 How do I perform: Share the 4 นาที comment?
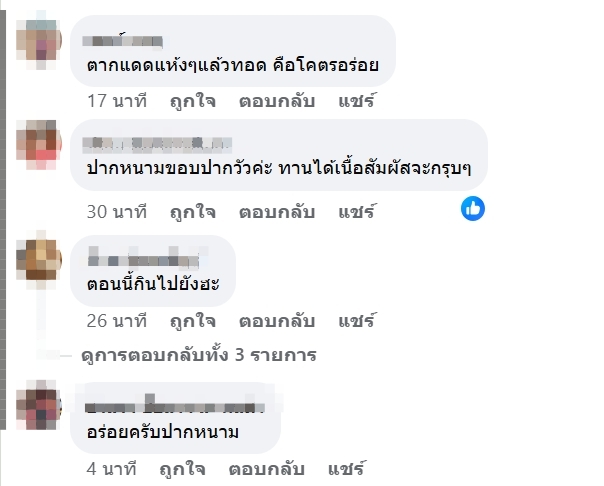pos(346,467)
